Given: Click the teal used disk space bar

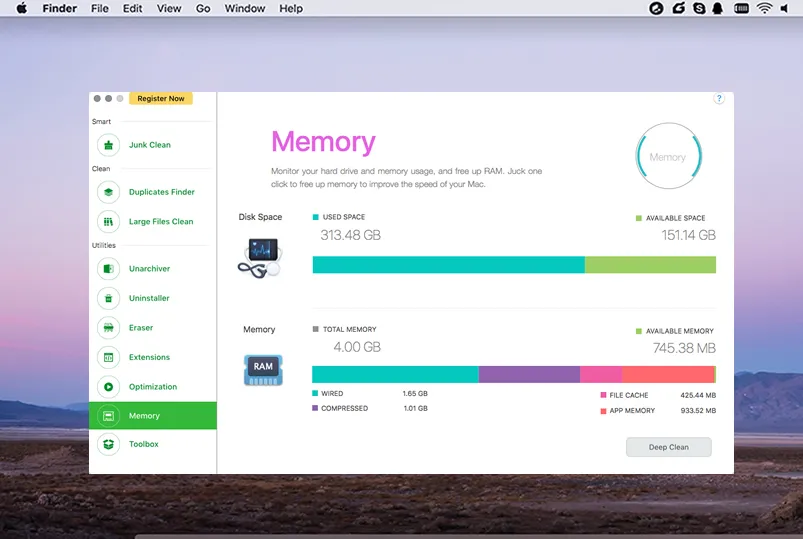Looking at the screenshot, I should tap(448, 265).
